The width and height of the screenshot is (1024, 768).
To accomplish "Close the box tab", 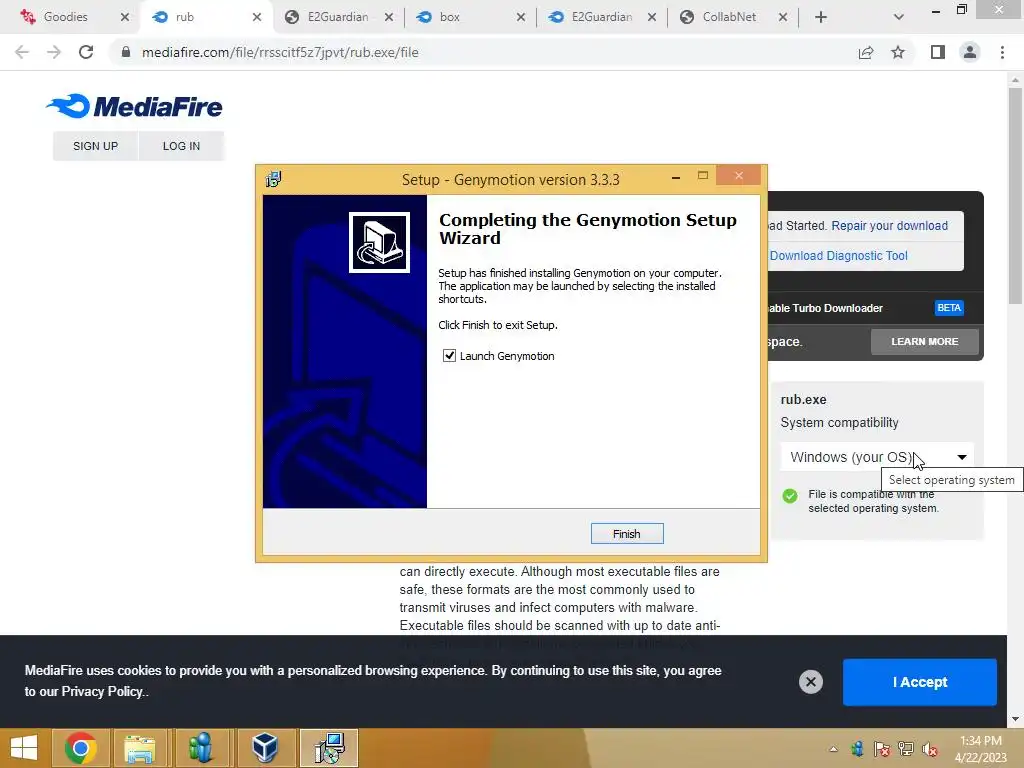I will (x=520, y=18).
